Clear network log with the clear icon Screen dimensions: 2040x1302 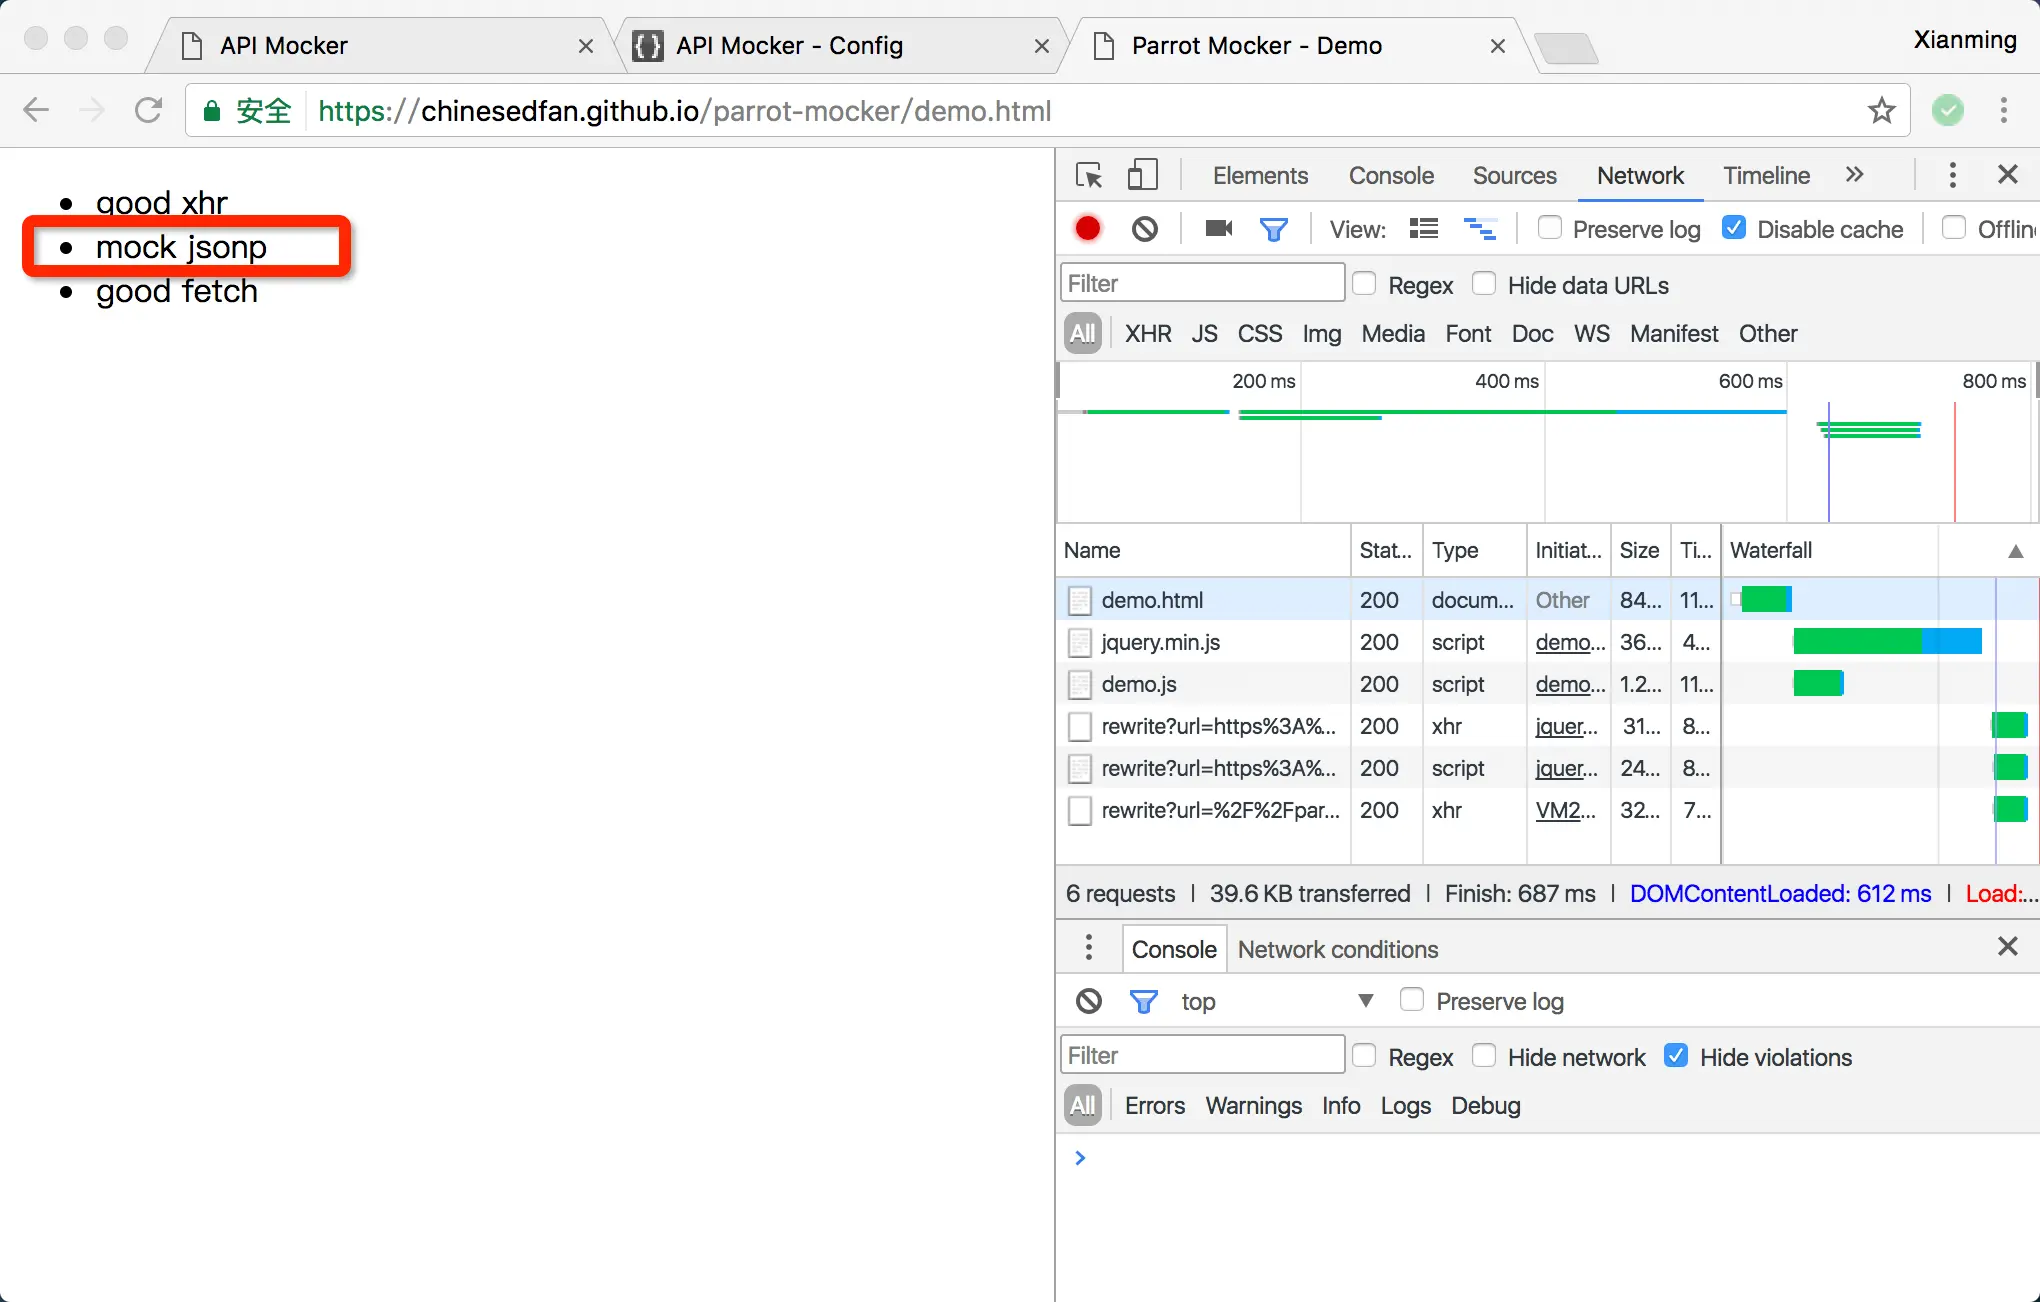click(x=1145, y=229)
